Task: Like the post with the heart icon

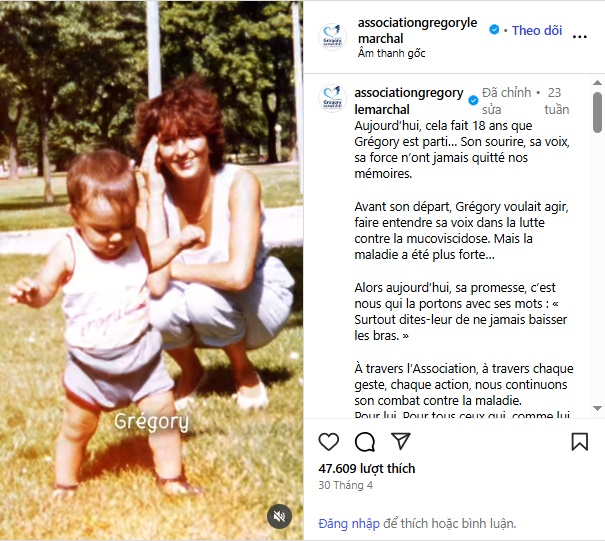Action: click(x=328, y=441)
